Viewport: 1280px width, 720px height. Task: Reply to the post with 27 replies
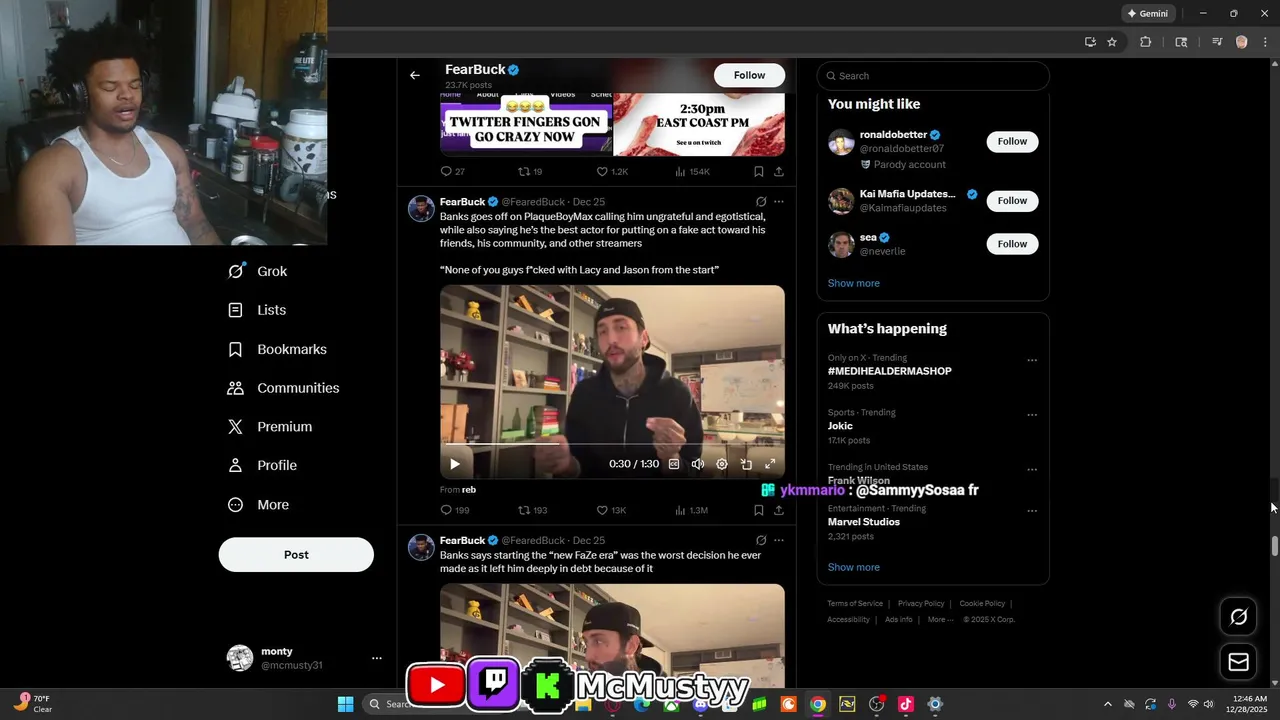[453, 172]
